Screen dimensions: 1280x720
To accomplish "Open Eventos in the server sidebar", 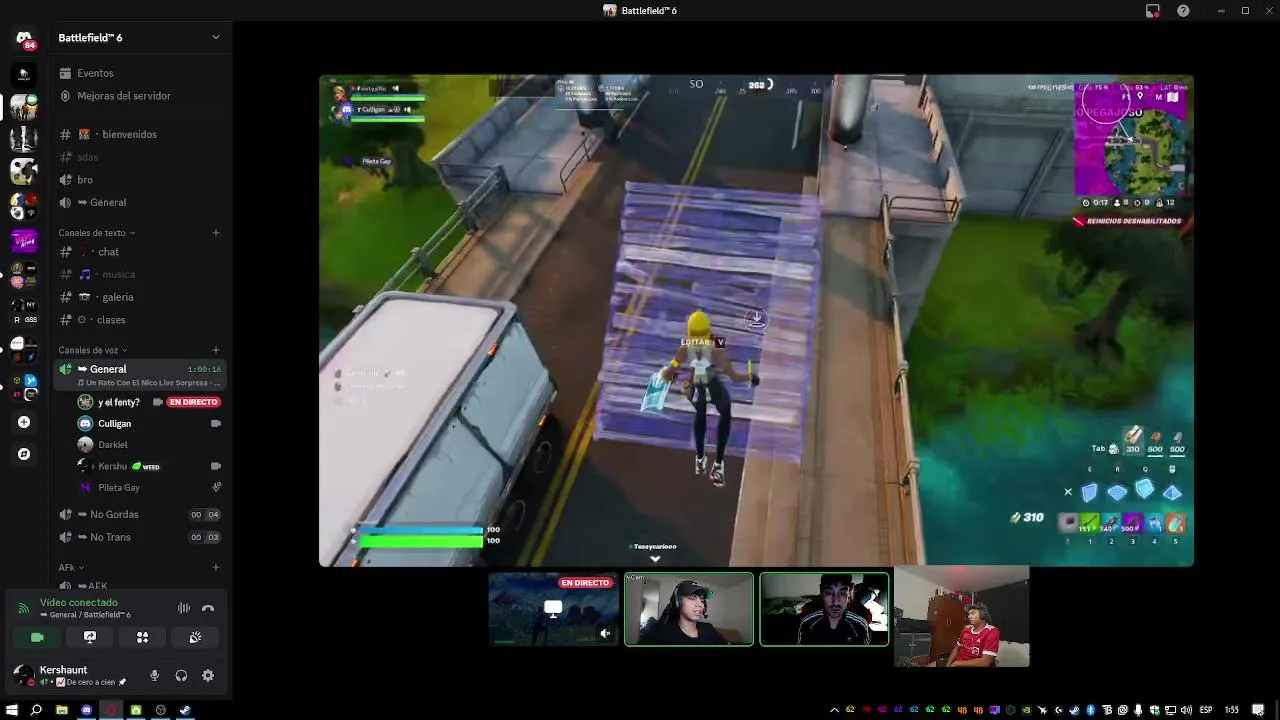I will click(140, 73).
